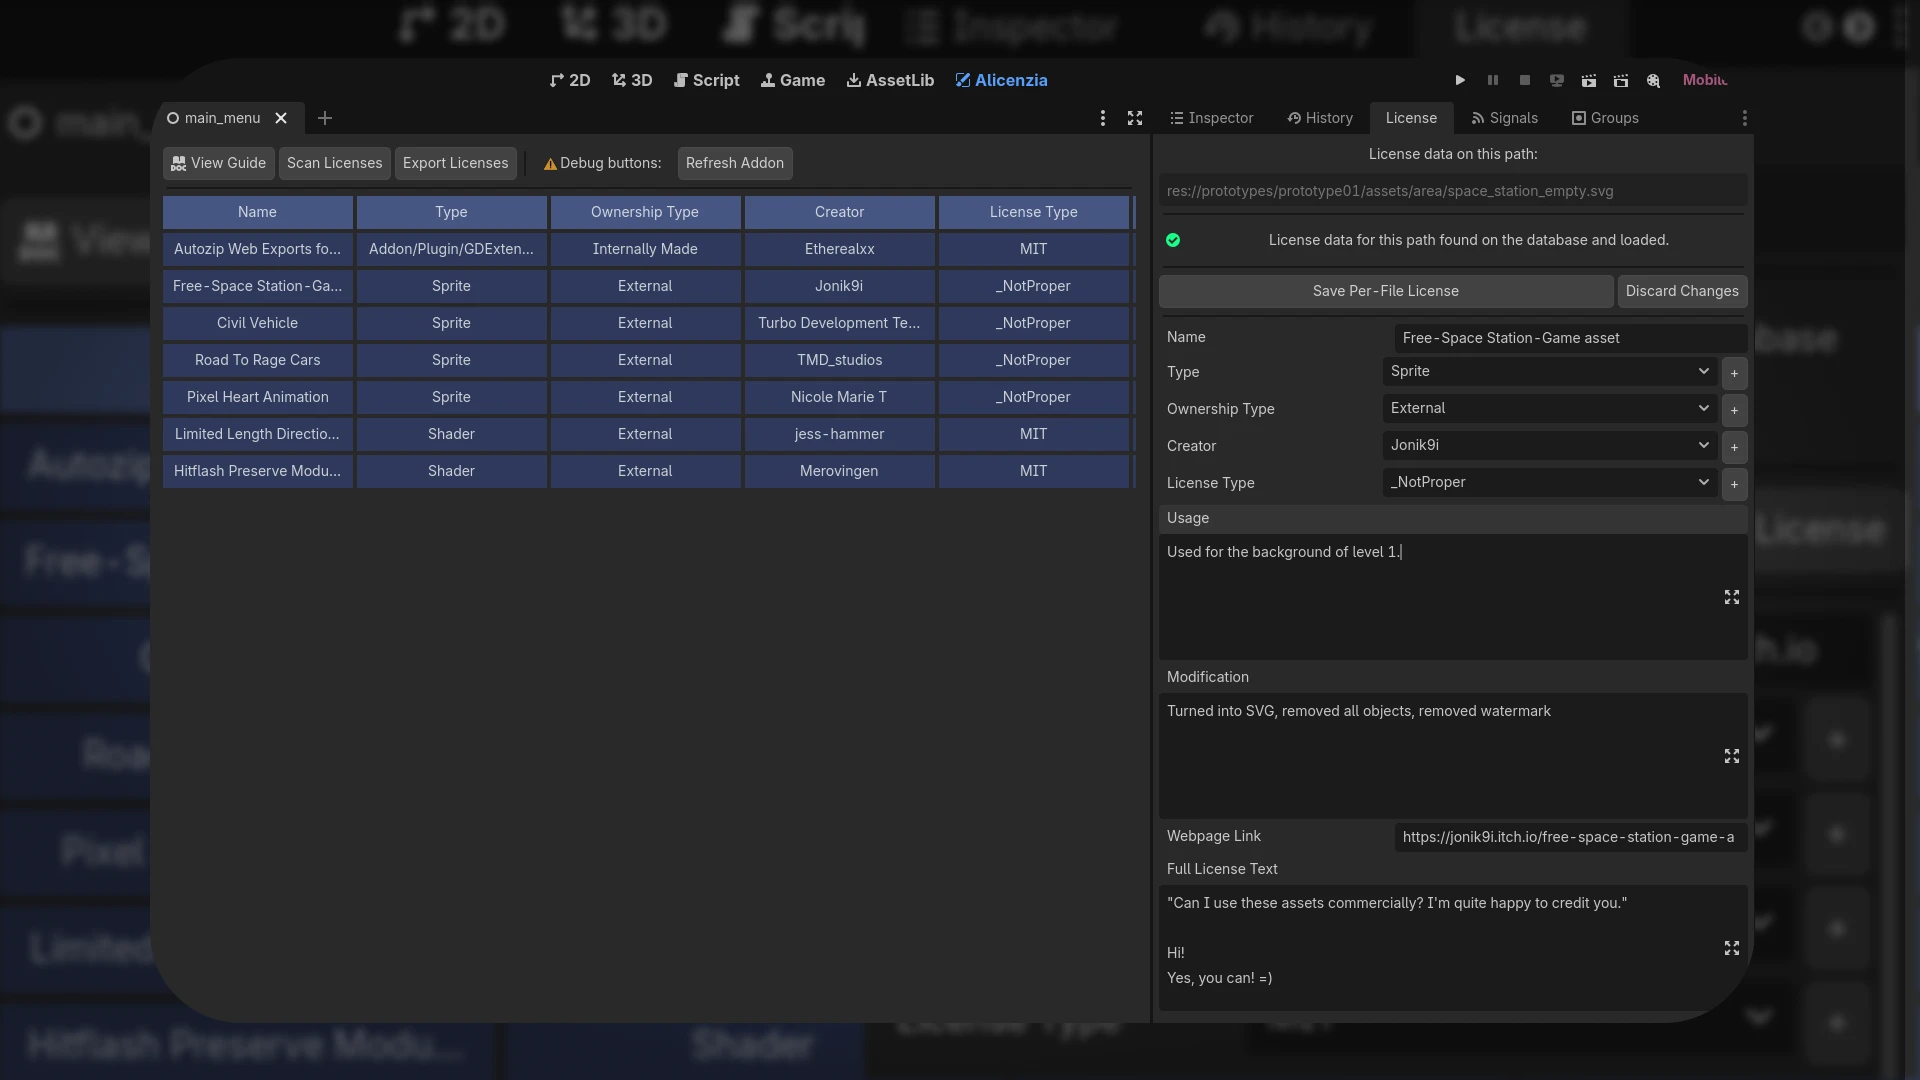Switch to the 2D workspace

(570, 80)
